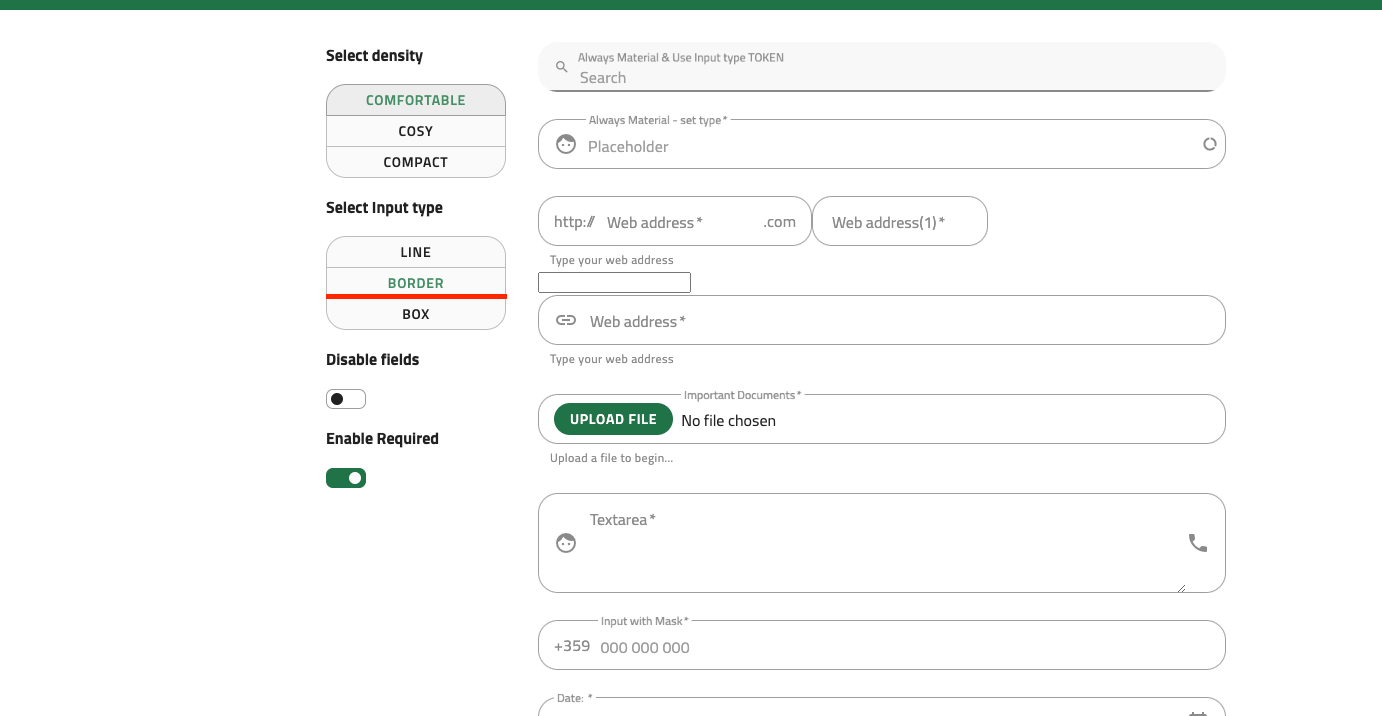Click the 'Important Documents' field label
This screenshot has height=716, width=1382.
tap(742, 395)
